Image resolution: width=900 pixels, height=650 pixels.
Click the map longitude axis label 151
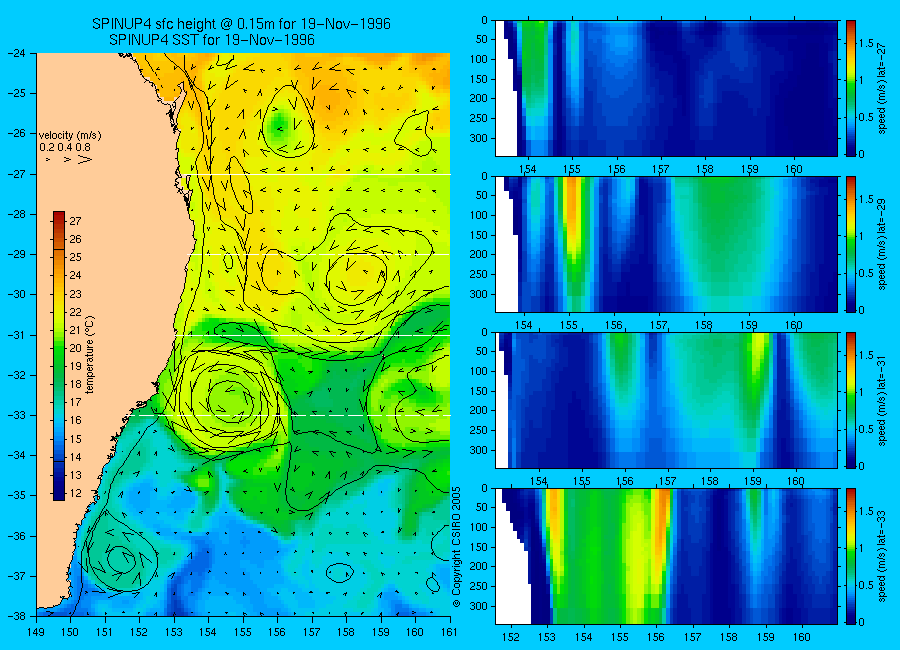point(105,632)
